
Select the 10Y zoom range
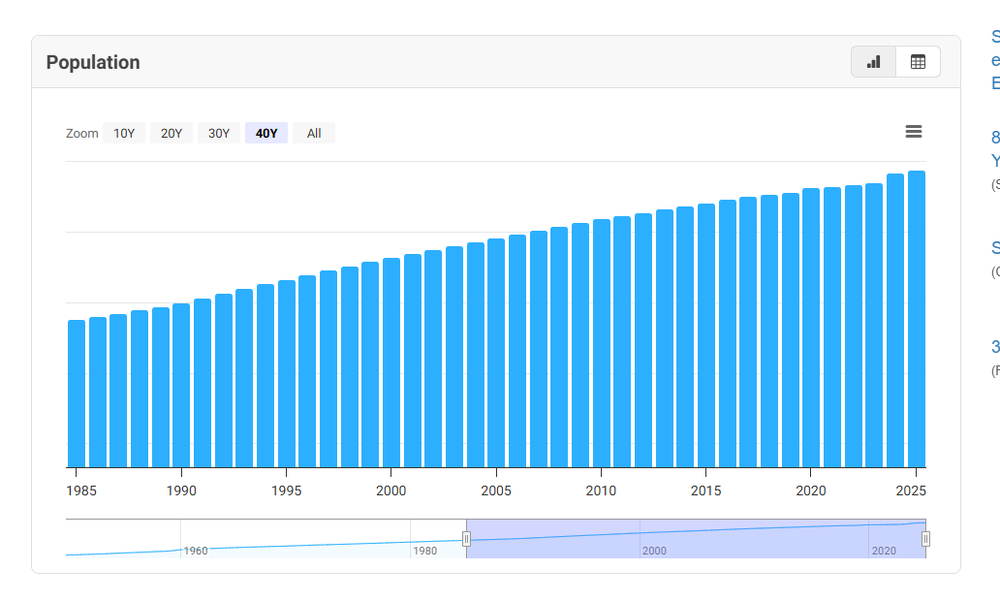124,133
